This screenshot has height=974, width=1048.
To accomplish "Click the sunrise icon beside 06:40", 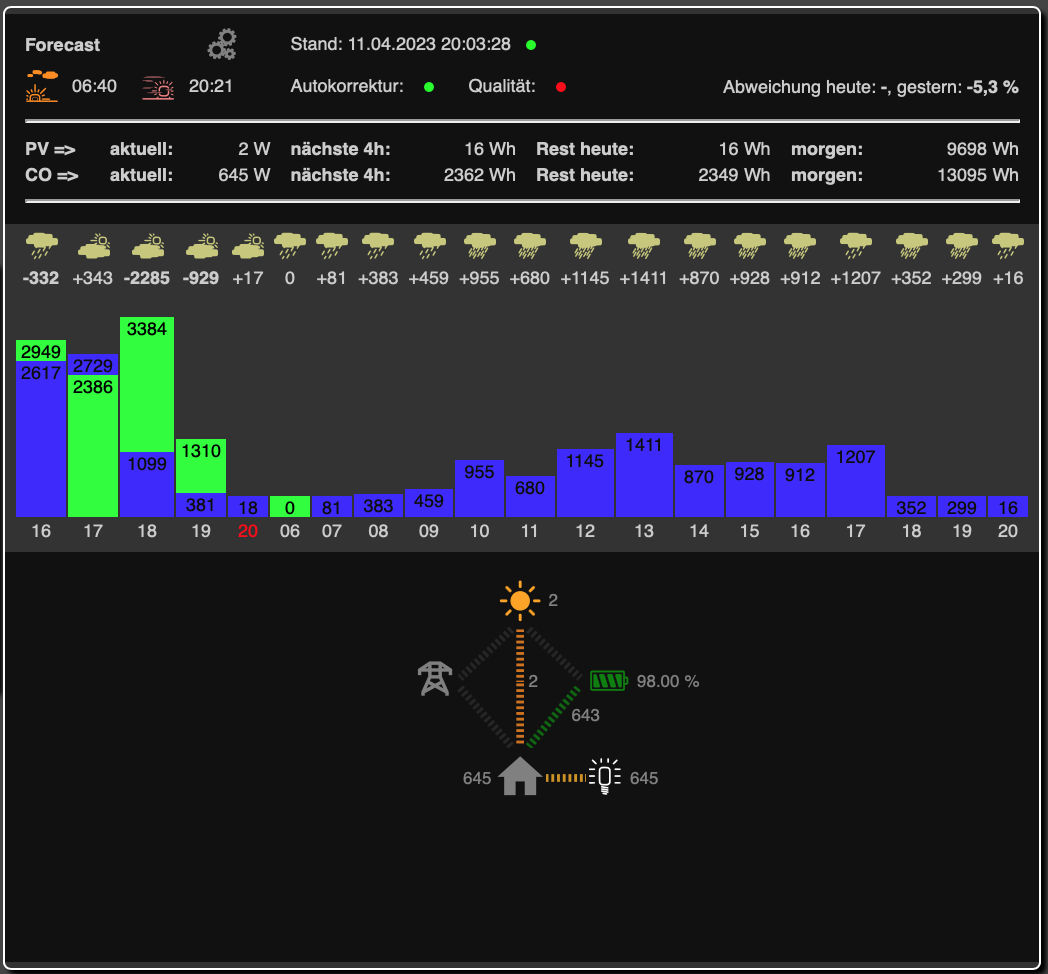I will (41, 86).
